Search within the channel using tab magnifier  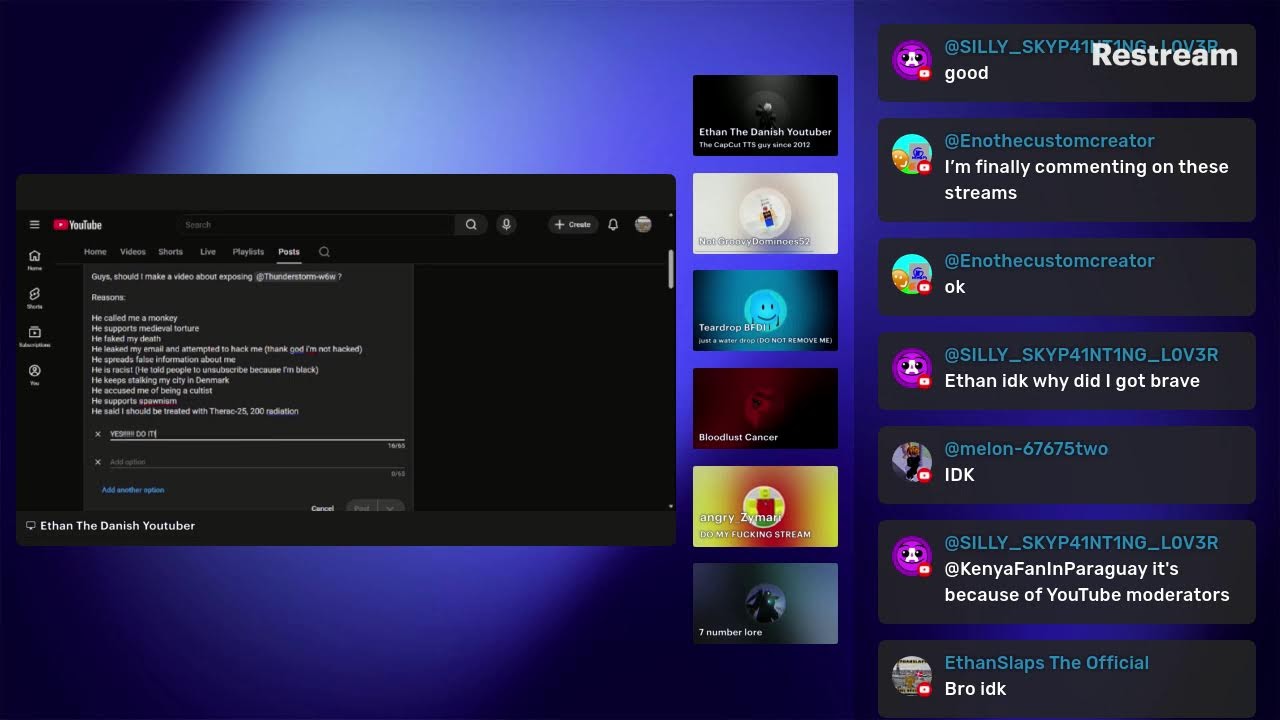click(324, 252)
